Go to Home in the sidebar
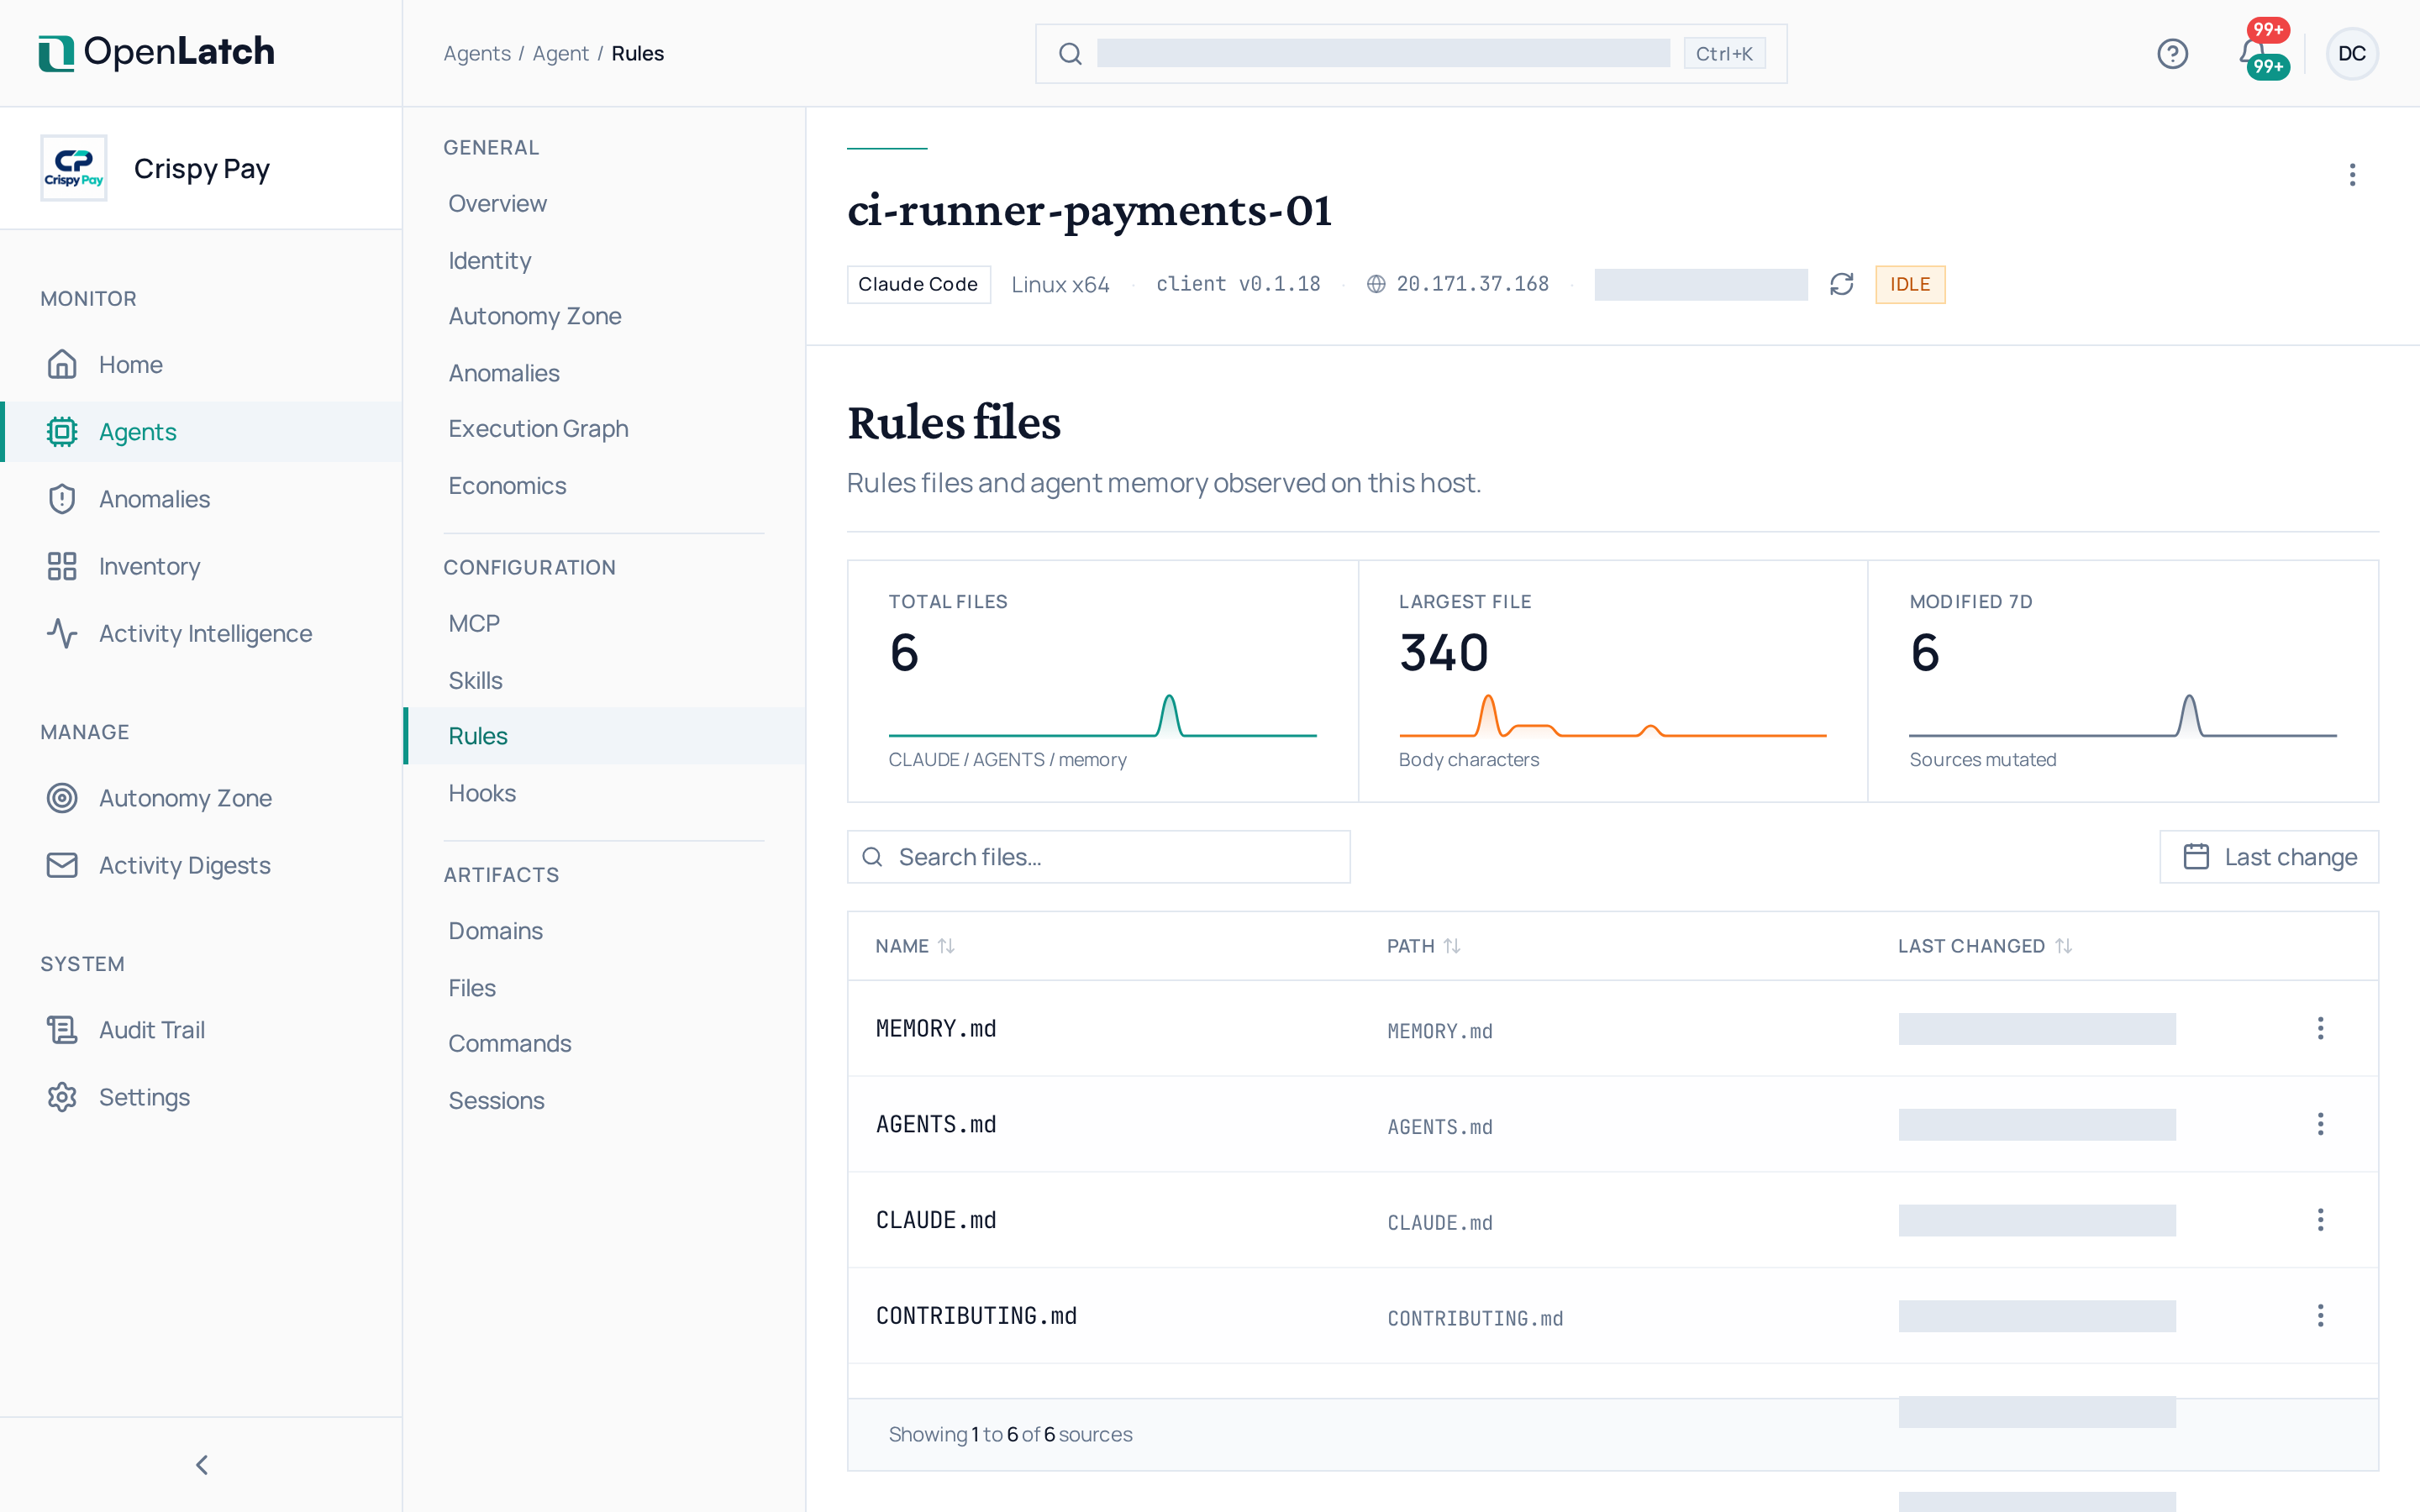Viewport: 2420px width, 1512px height. pyautogui.click(x=202, y=364)
